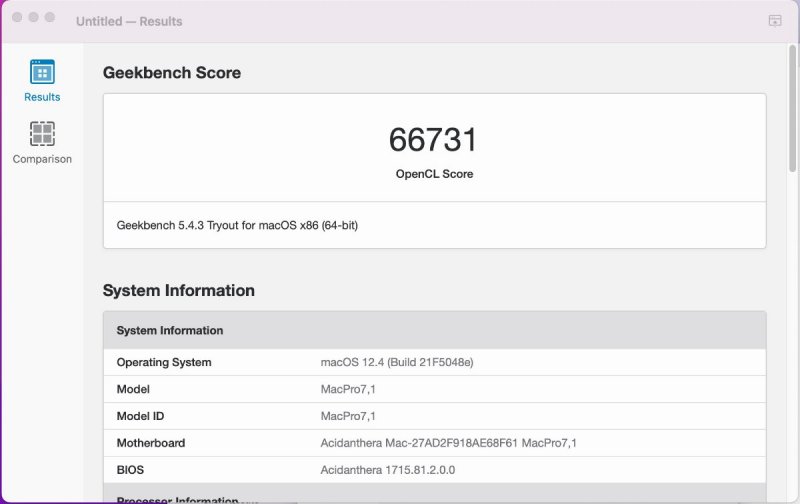Click the Geekbench 5.4.3 Tryout version text
The width and height of the screenshot is (800, 504).
click(x=237, y=225)
